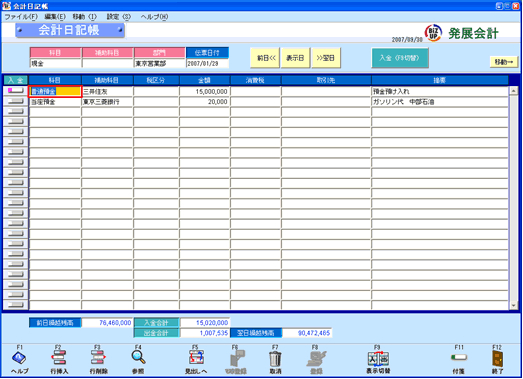Click the scrollbar down arrow of the grid
This screenshot has width=523, height=379.
(x=513, y=305)
